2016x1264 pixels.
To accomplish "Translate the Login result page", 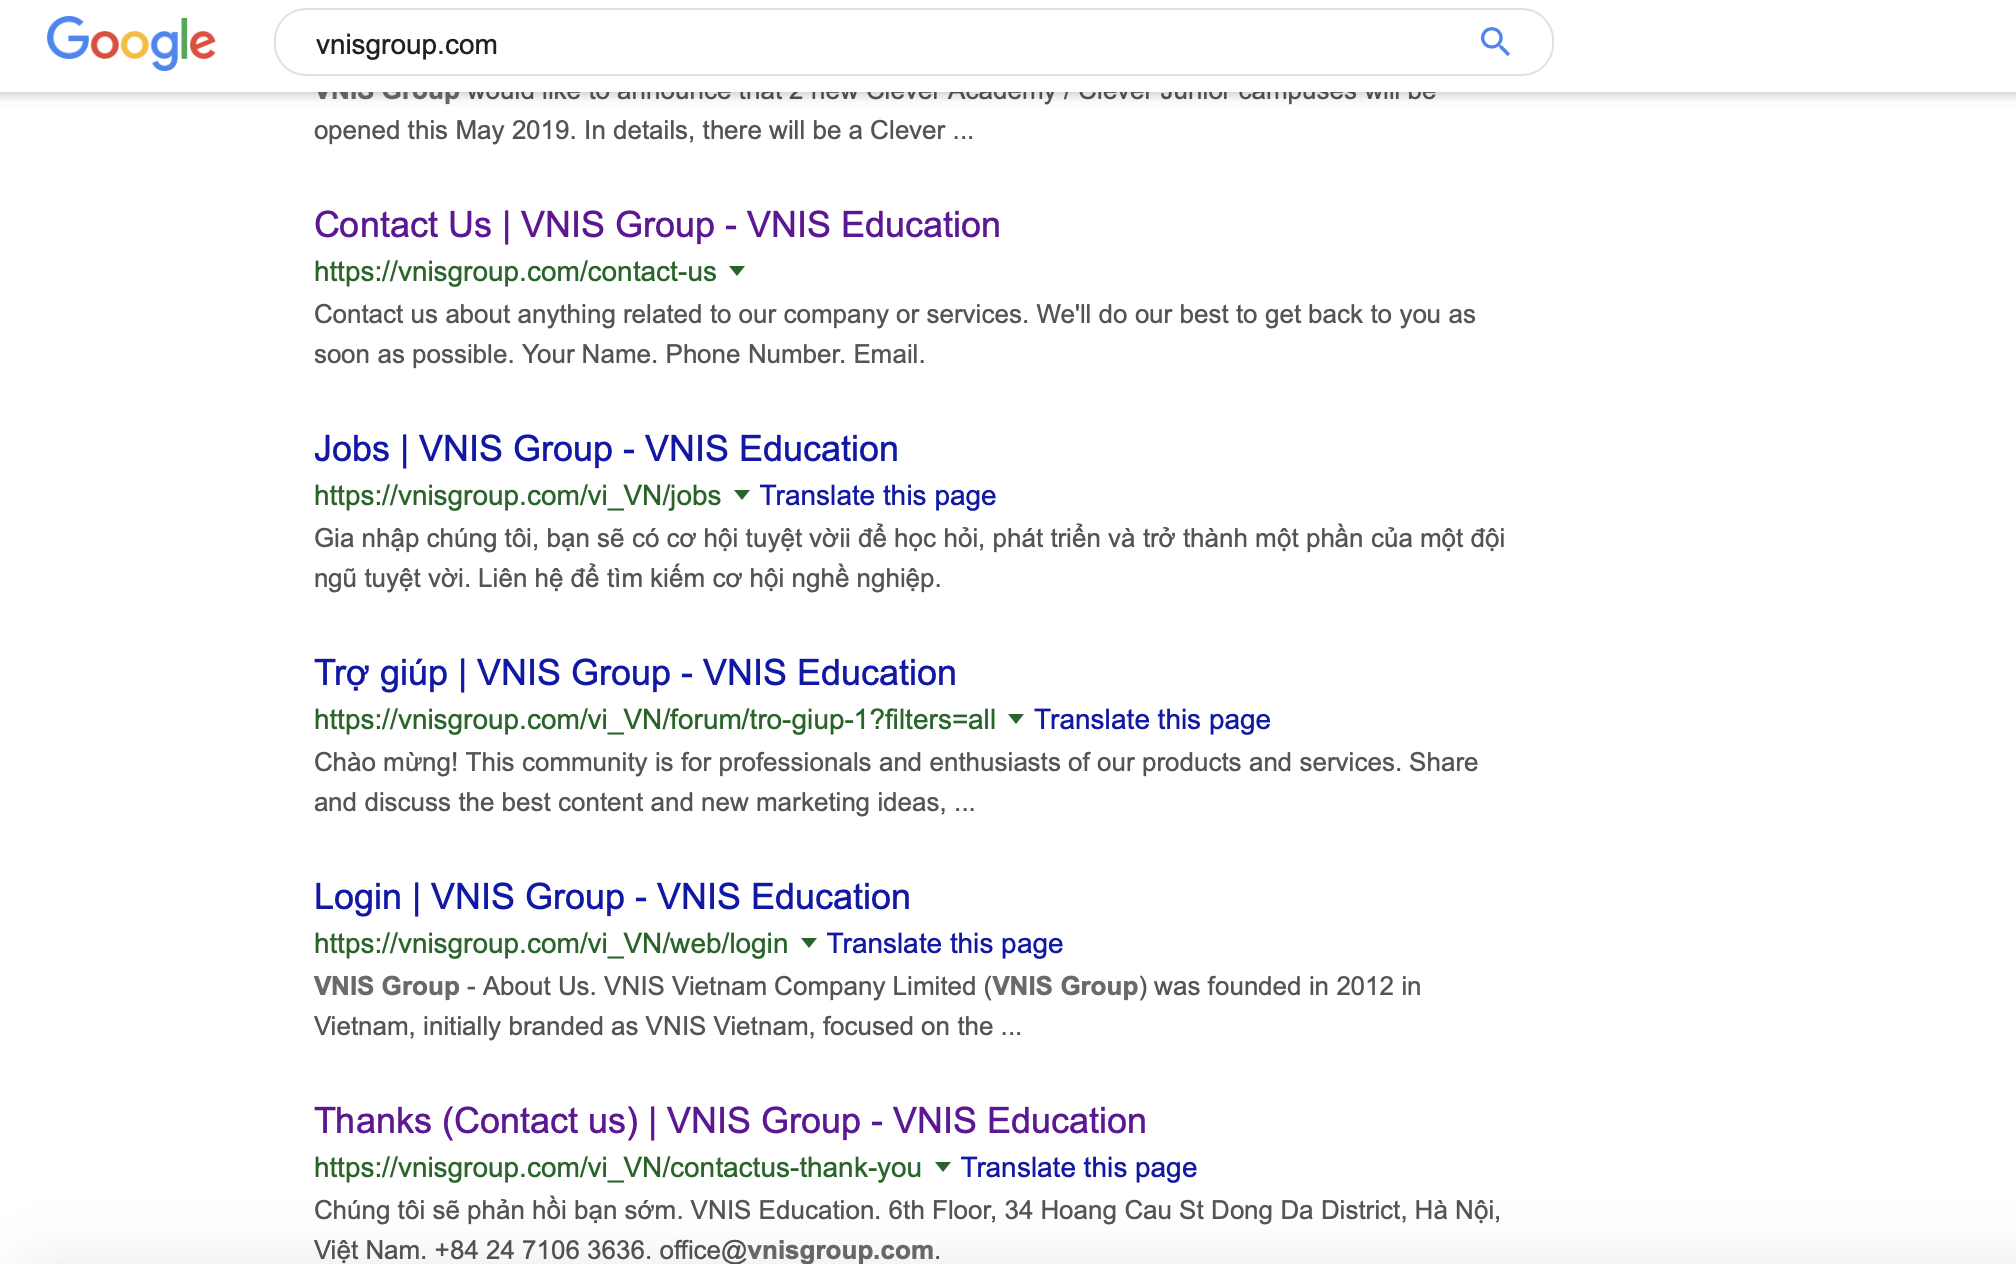I will pyautogui.click(x=944, y=944).
